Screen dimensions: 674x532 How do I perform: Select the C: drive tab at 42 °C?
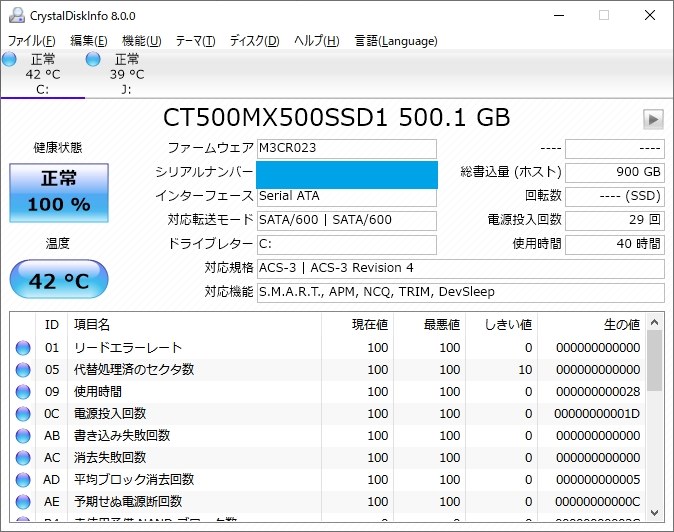43,74
